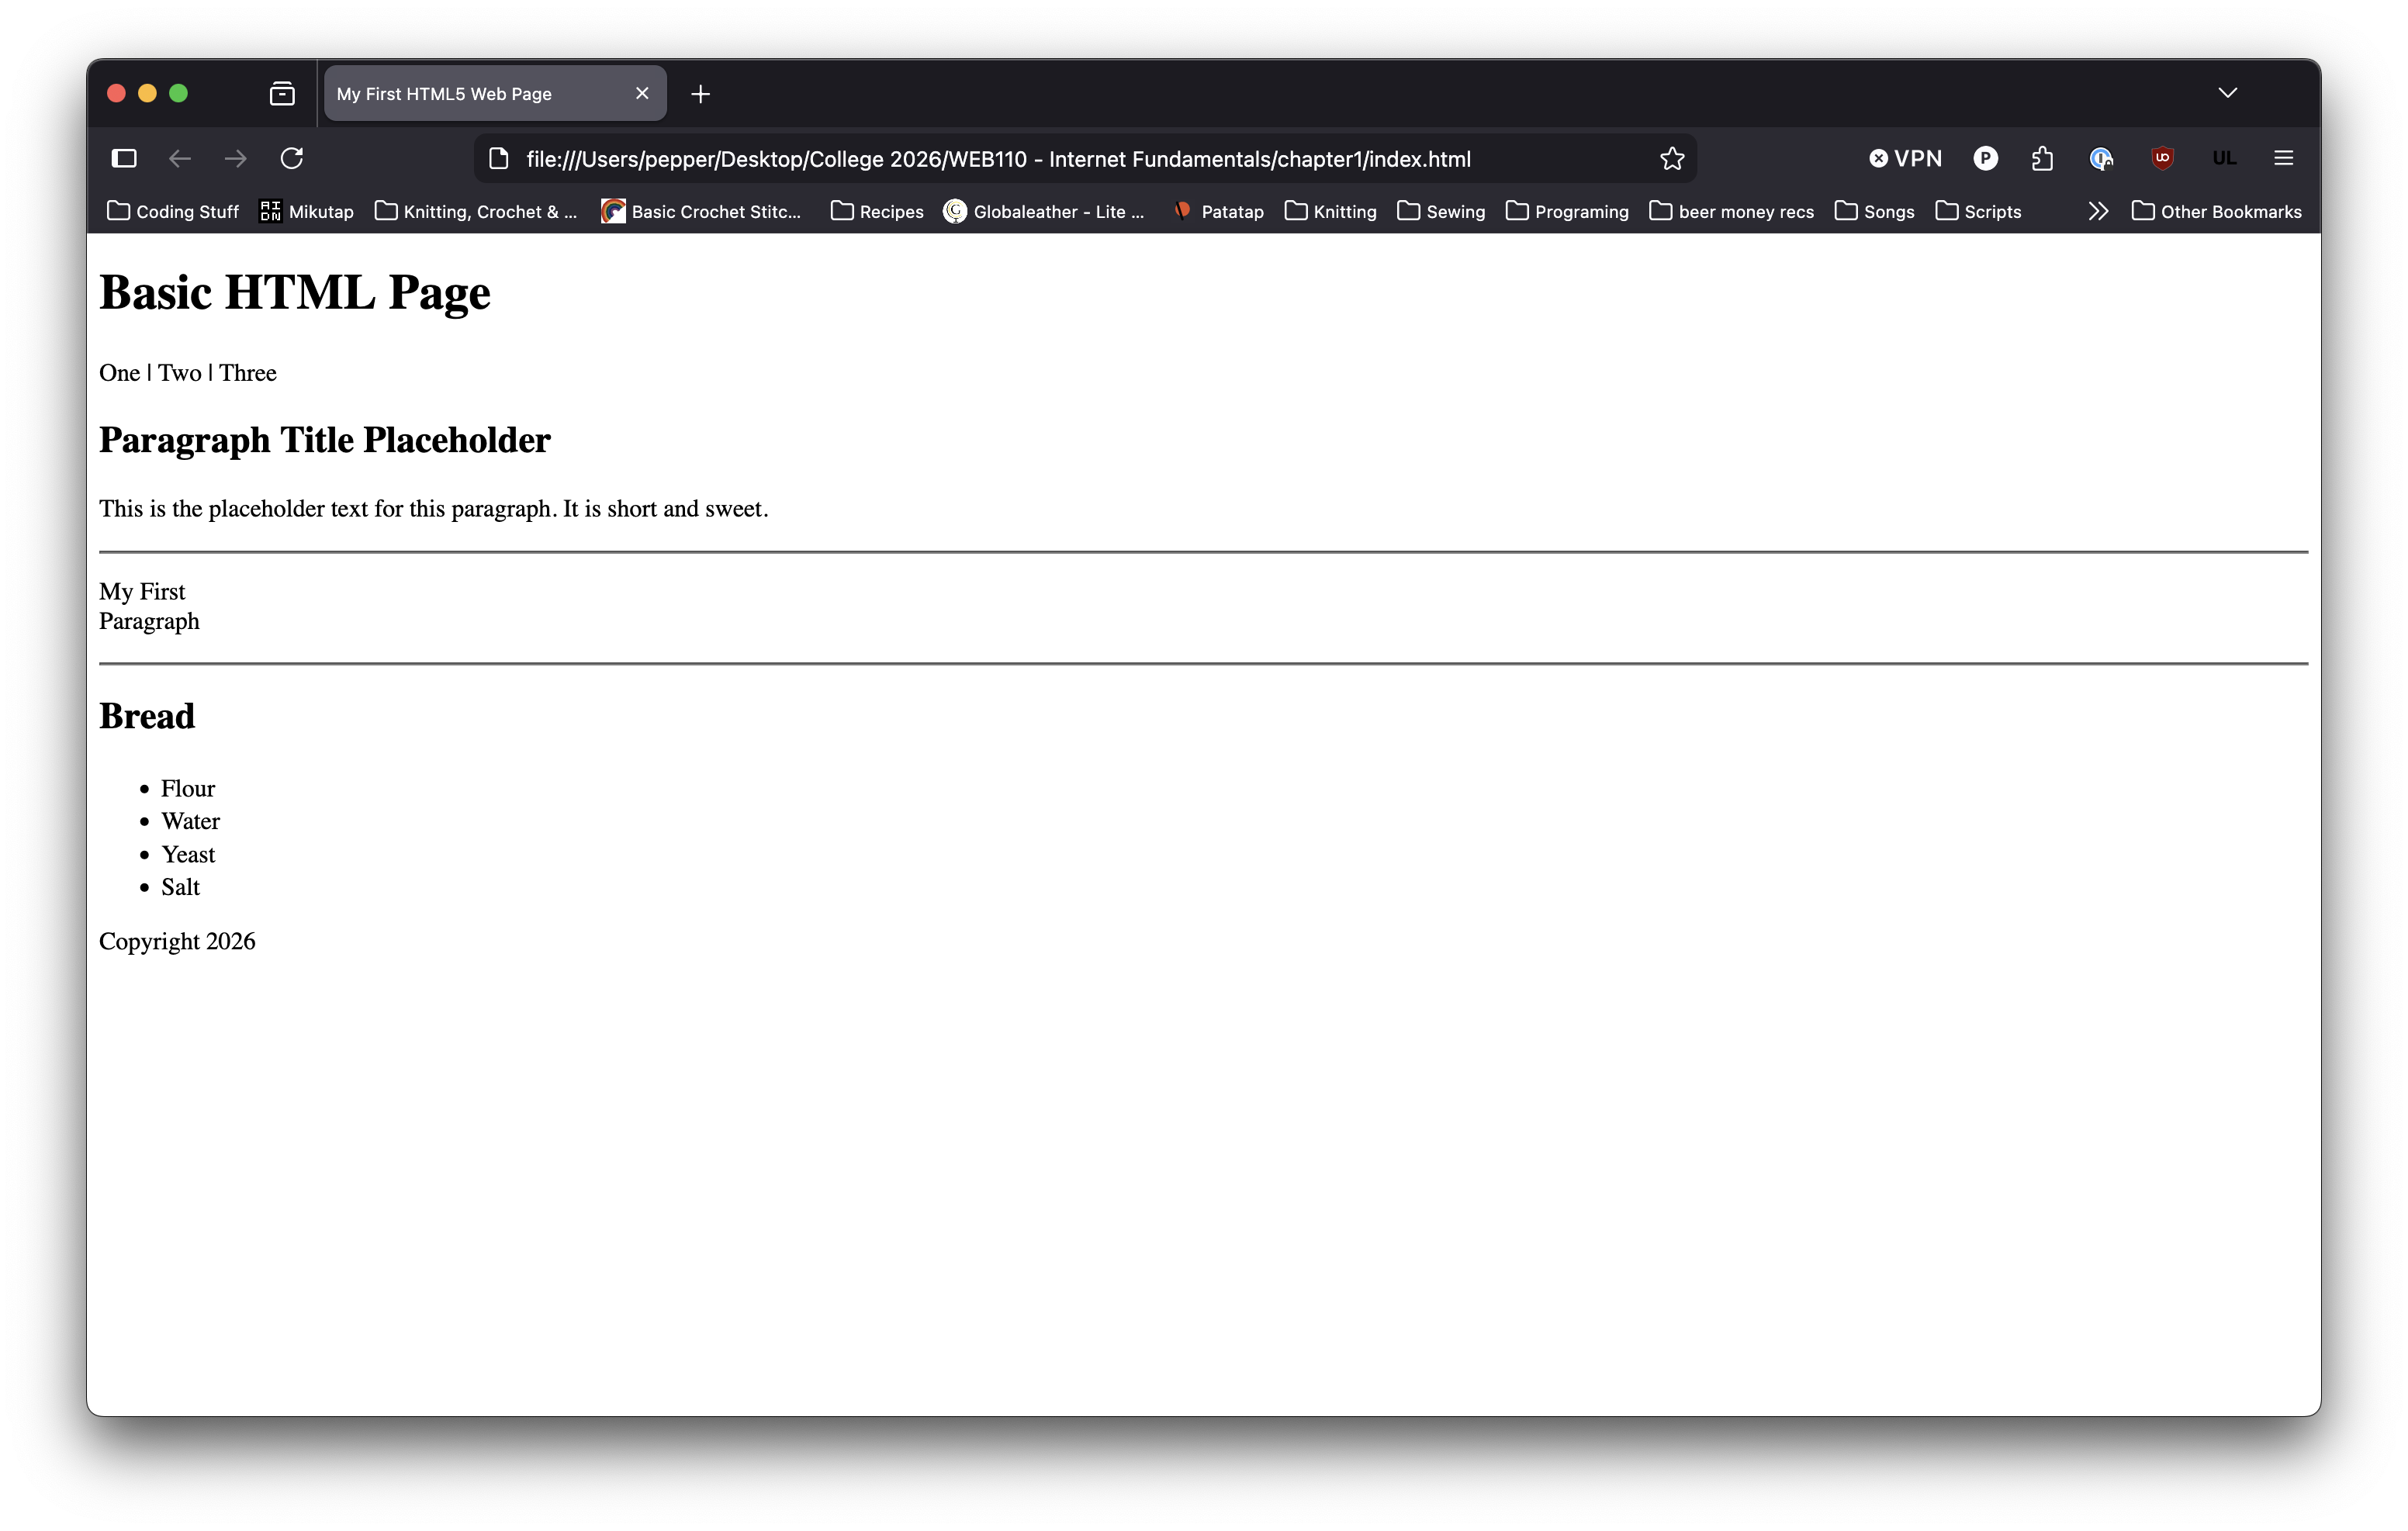
Task: Open the Songs bookmarks folder
Action: (x=1874, y=211)
